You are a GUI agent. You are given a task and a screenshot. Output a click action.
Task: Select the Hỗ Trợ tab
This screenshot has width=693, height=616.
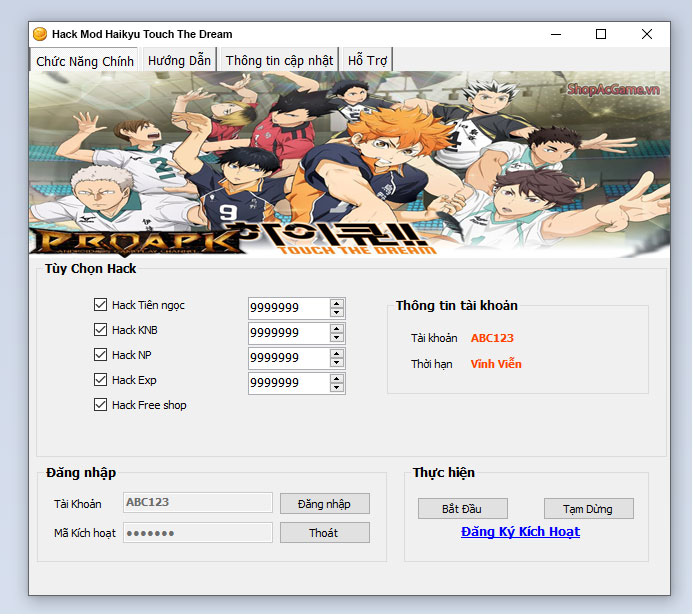pos(367,60)
